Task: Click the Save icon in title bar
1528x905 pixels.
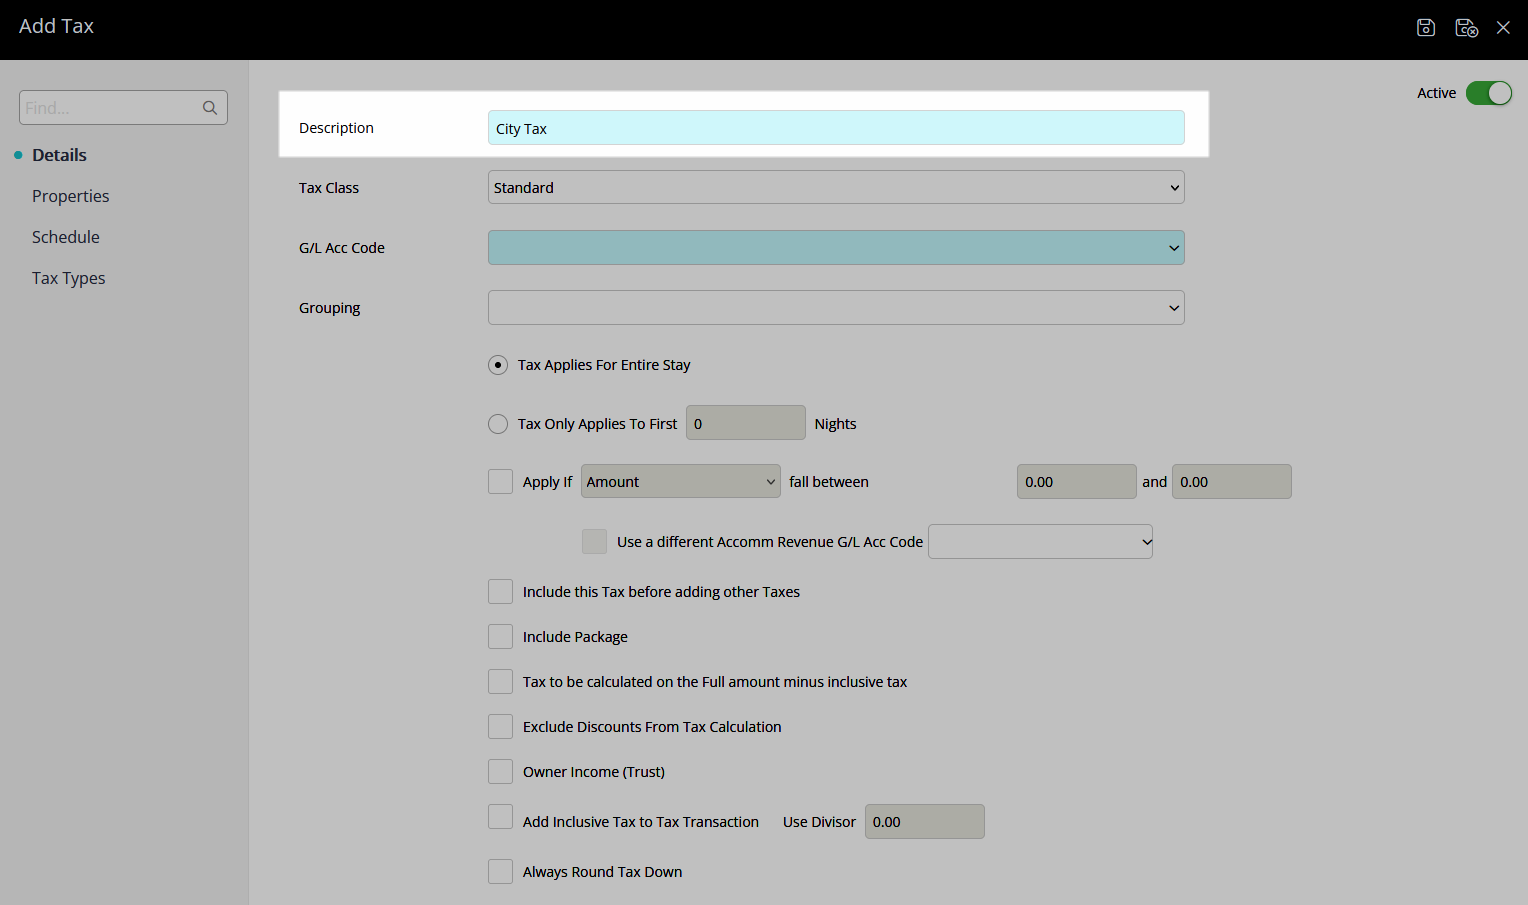Action: [1426, 28]
